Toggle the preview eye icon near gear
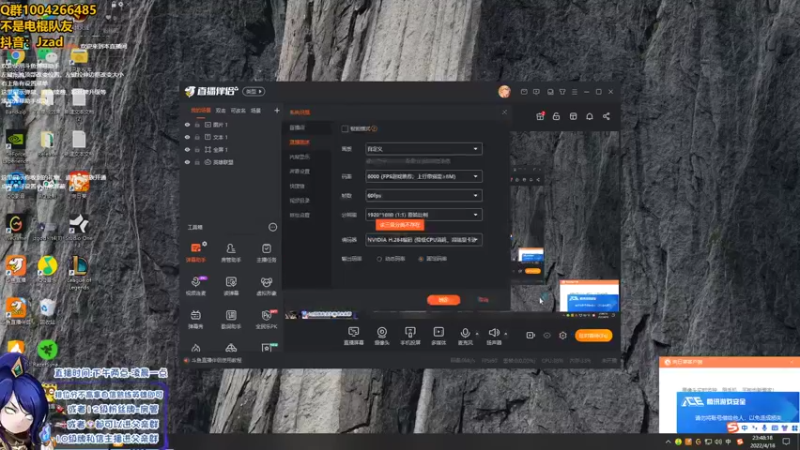The width and height of the screenshot is (800, 450). 547,335
